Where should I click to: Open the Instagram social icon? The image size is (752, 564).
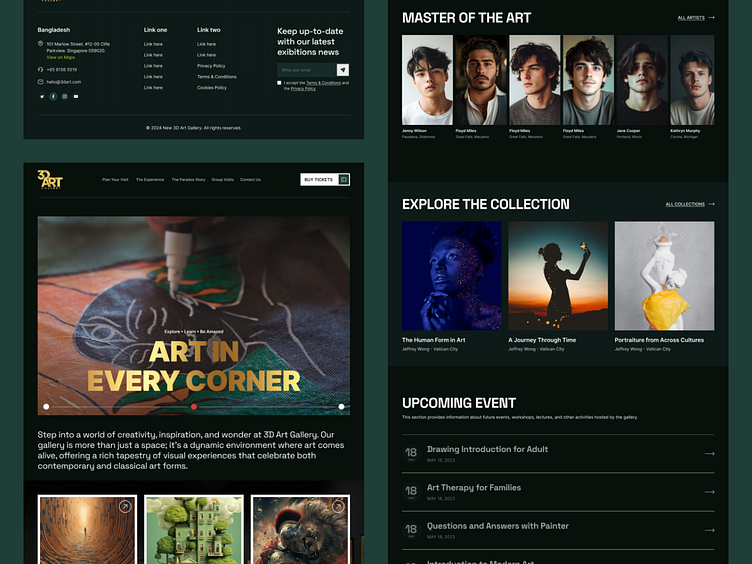65,96
